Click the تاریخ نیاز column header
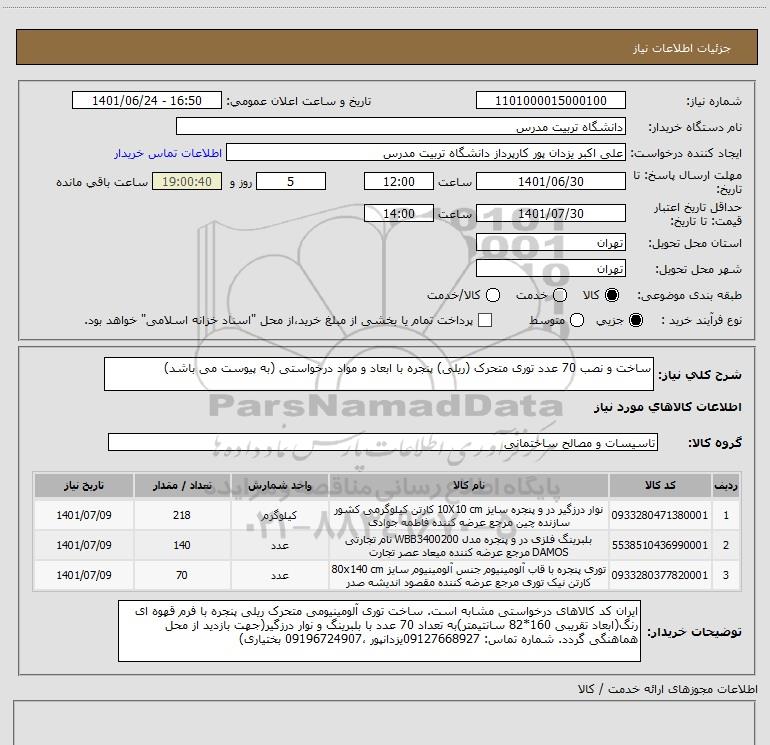This screenshot has width=770, height=745. [x=83, y=486]
